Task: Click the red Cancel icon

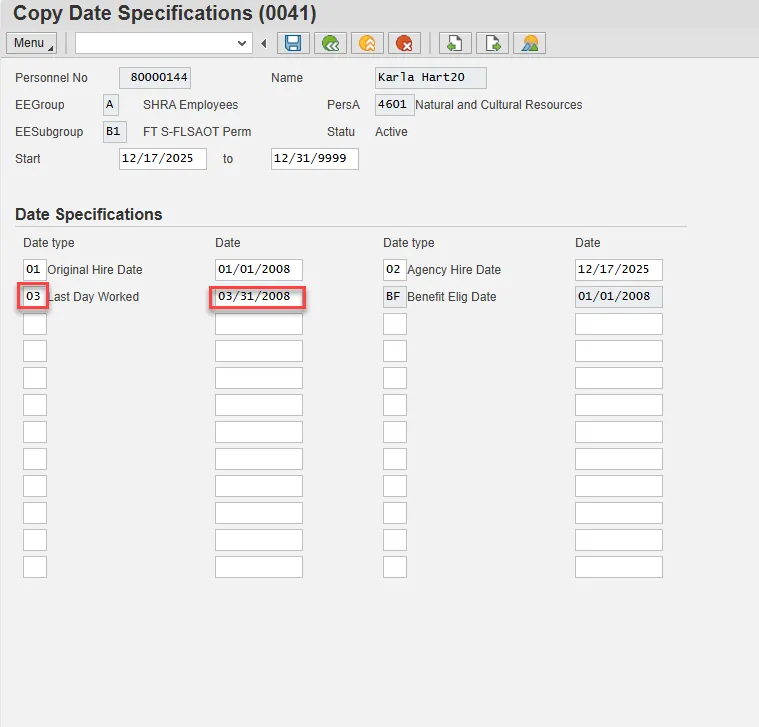Action: [403, 43]
